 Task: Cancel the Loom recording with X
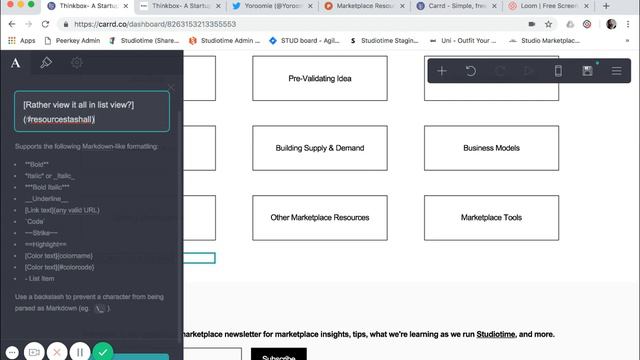(57, 352)
